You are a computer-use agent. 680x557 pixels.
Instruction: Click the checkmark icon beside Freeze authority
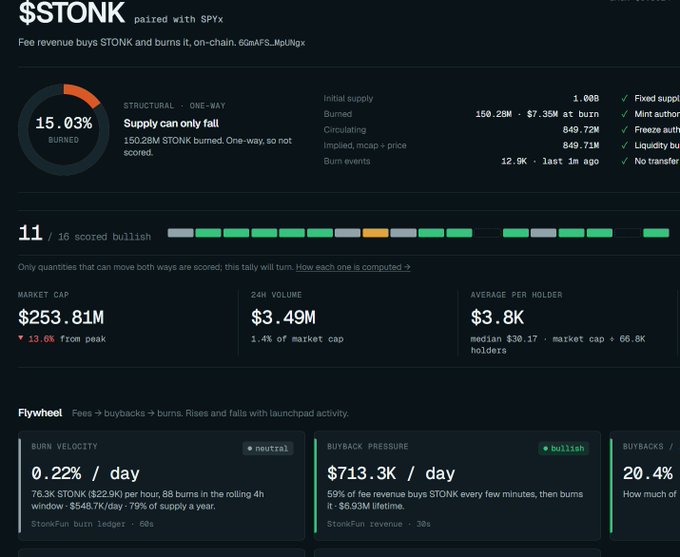624,130
